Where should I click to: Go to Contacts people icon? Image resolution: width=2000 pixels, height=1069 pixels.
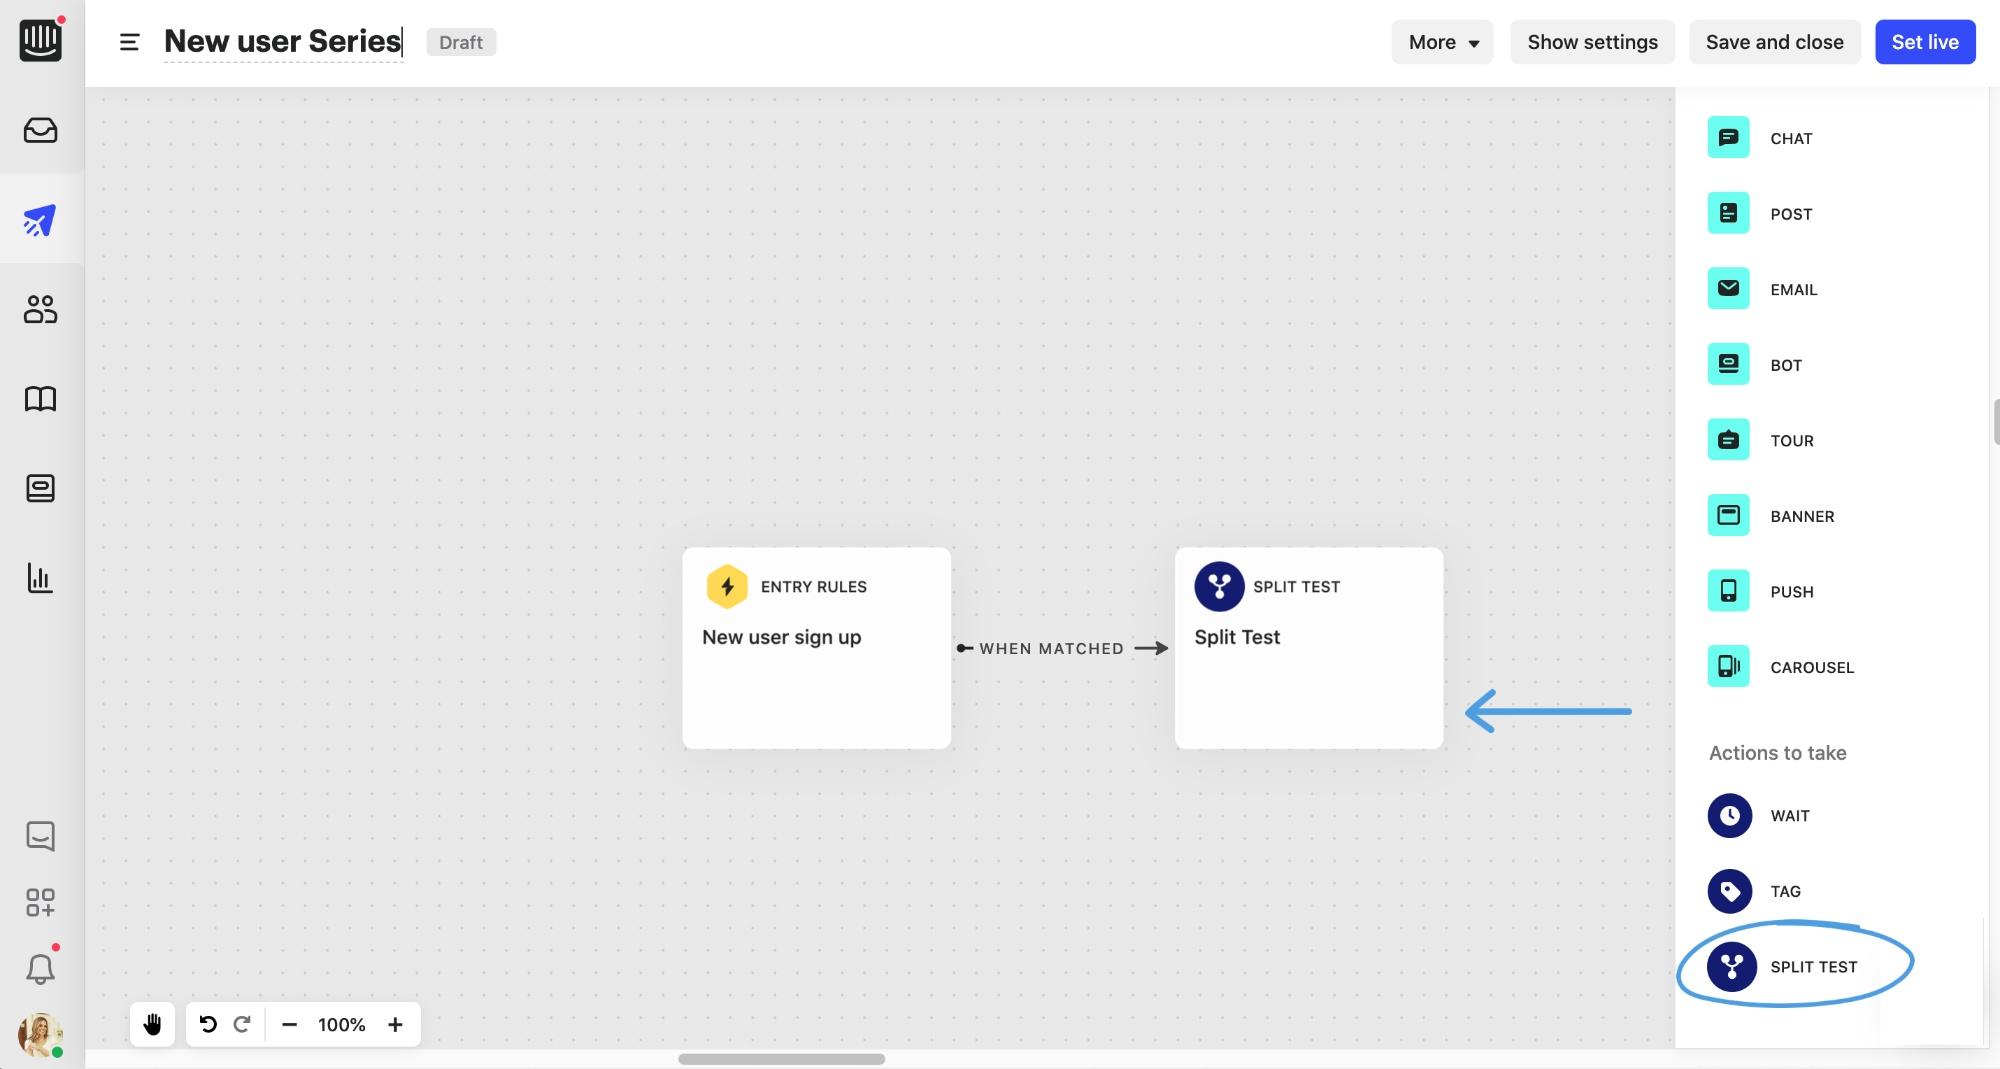click(x=40, y=309)
